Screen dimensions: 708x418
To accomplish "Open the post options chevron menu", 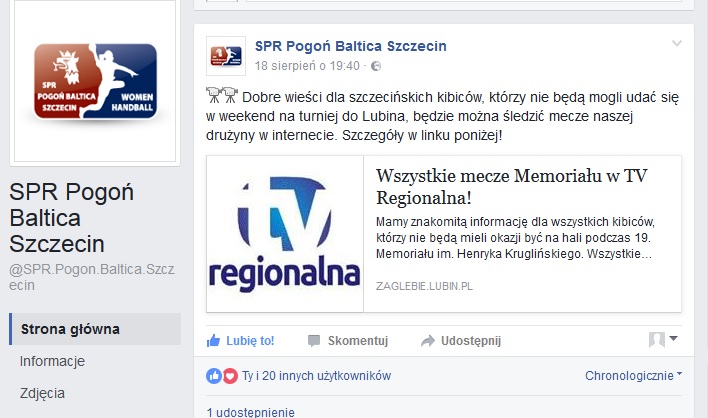I will [676, 43].
